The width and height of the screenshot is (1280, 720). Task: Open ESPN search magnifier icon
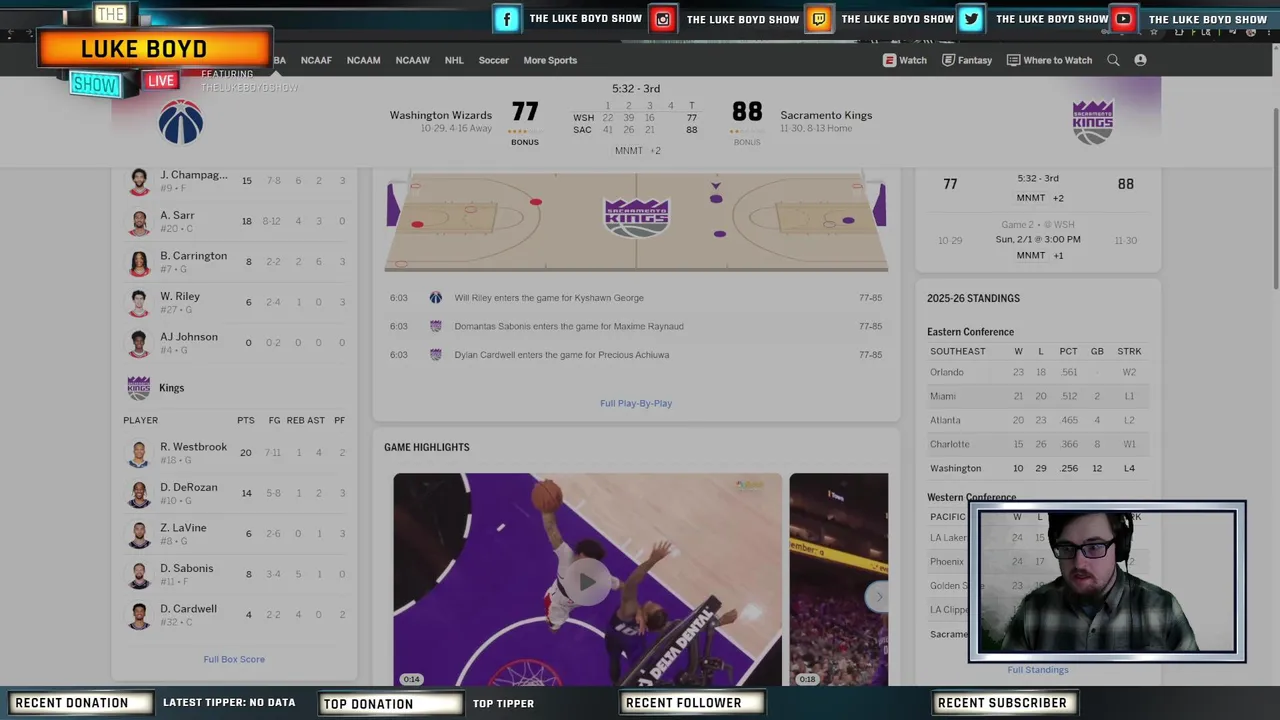[1113, 60]
